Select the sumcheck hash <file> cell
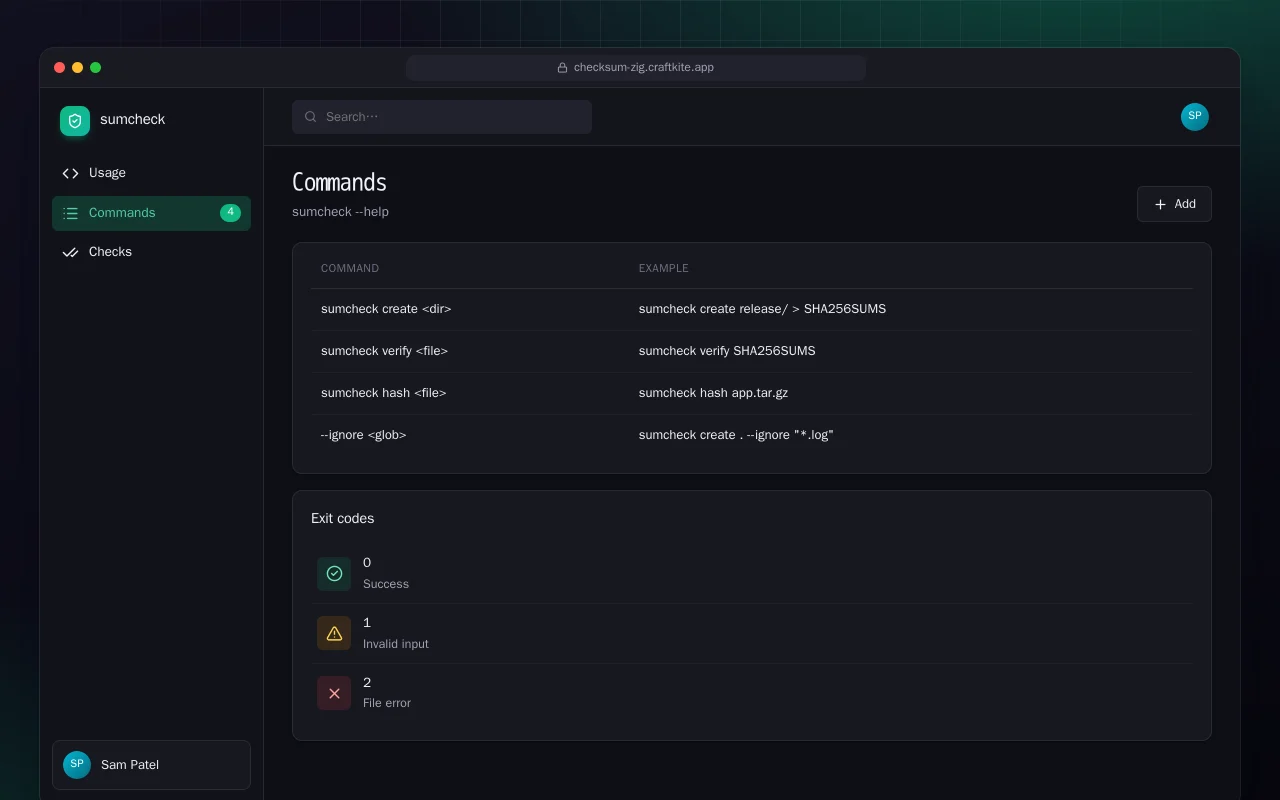Image resolution: width=1280 pixels, height=800 pixels. [x=384, y=393]
